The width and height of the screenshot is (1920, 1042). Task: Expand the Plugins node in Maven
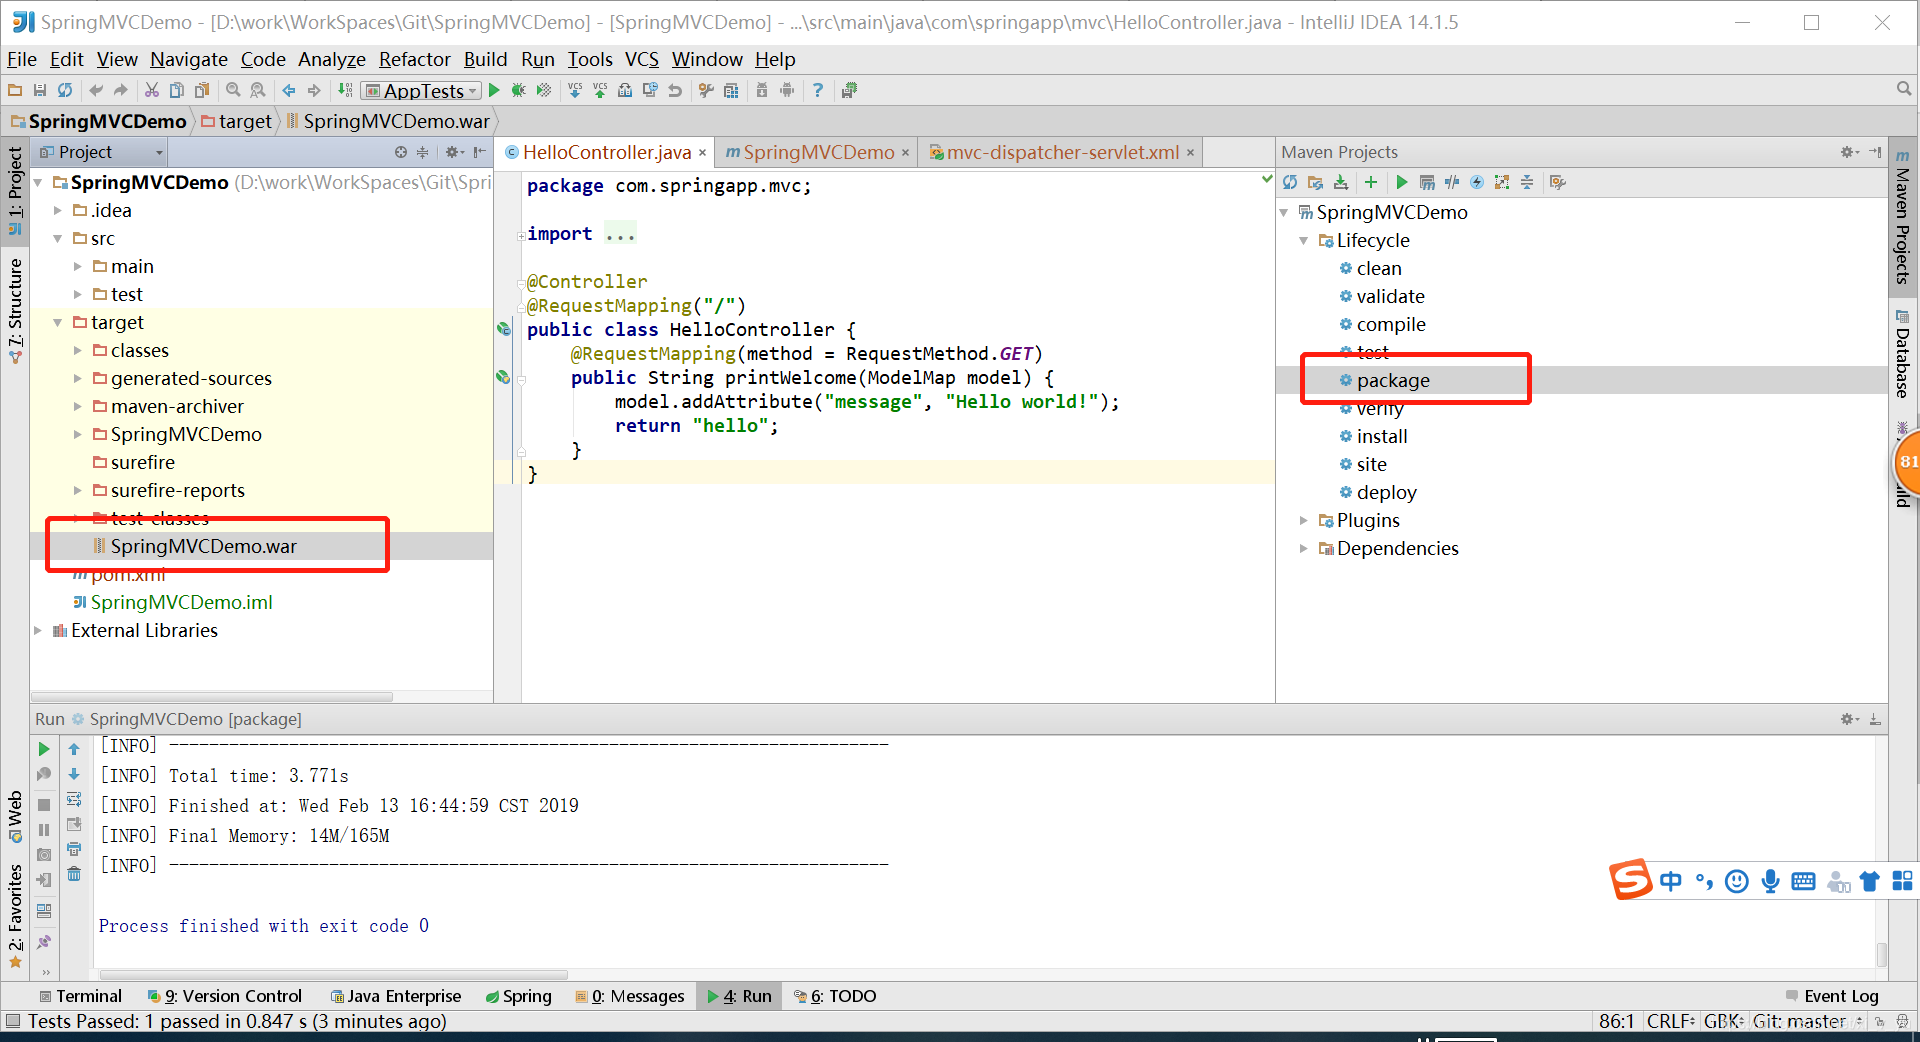pyautogui.click(x=1304, y=521)
